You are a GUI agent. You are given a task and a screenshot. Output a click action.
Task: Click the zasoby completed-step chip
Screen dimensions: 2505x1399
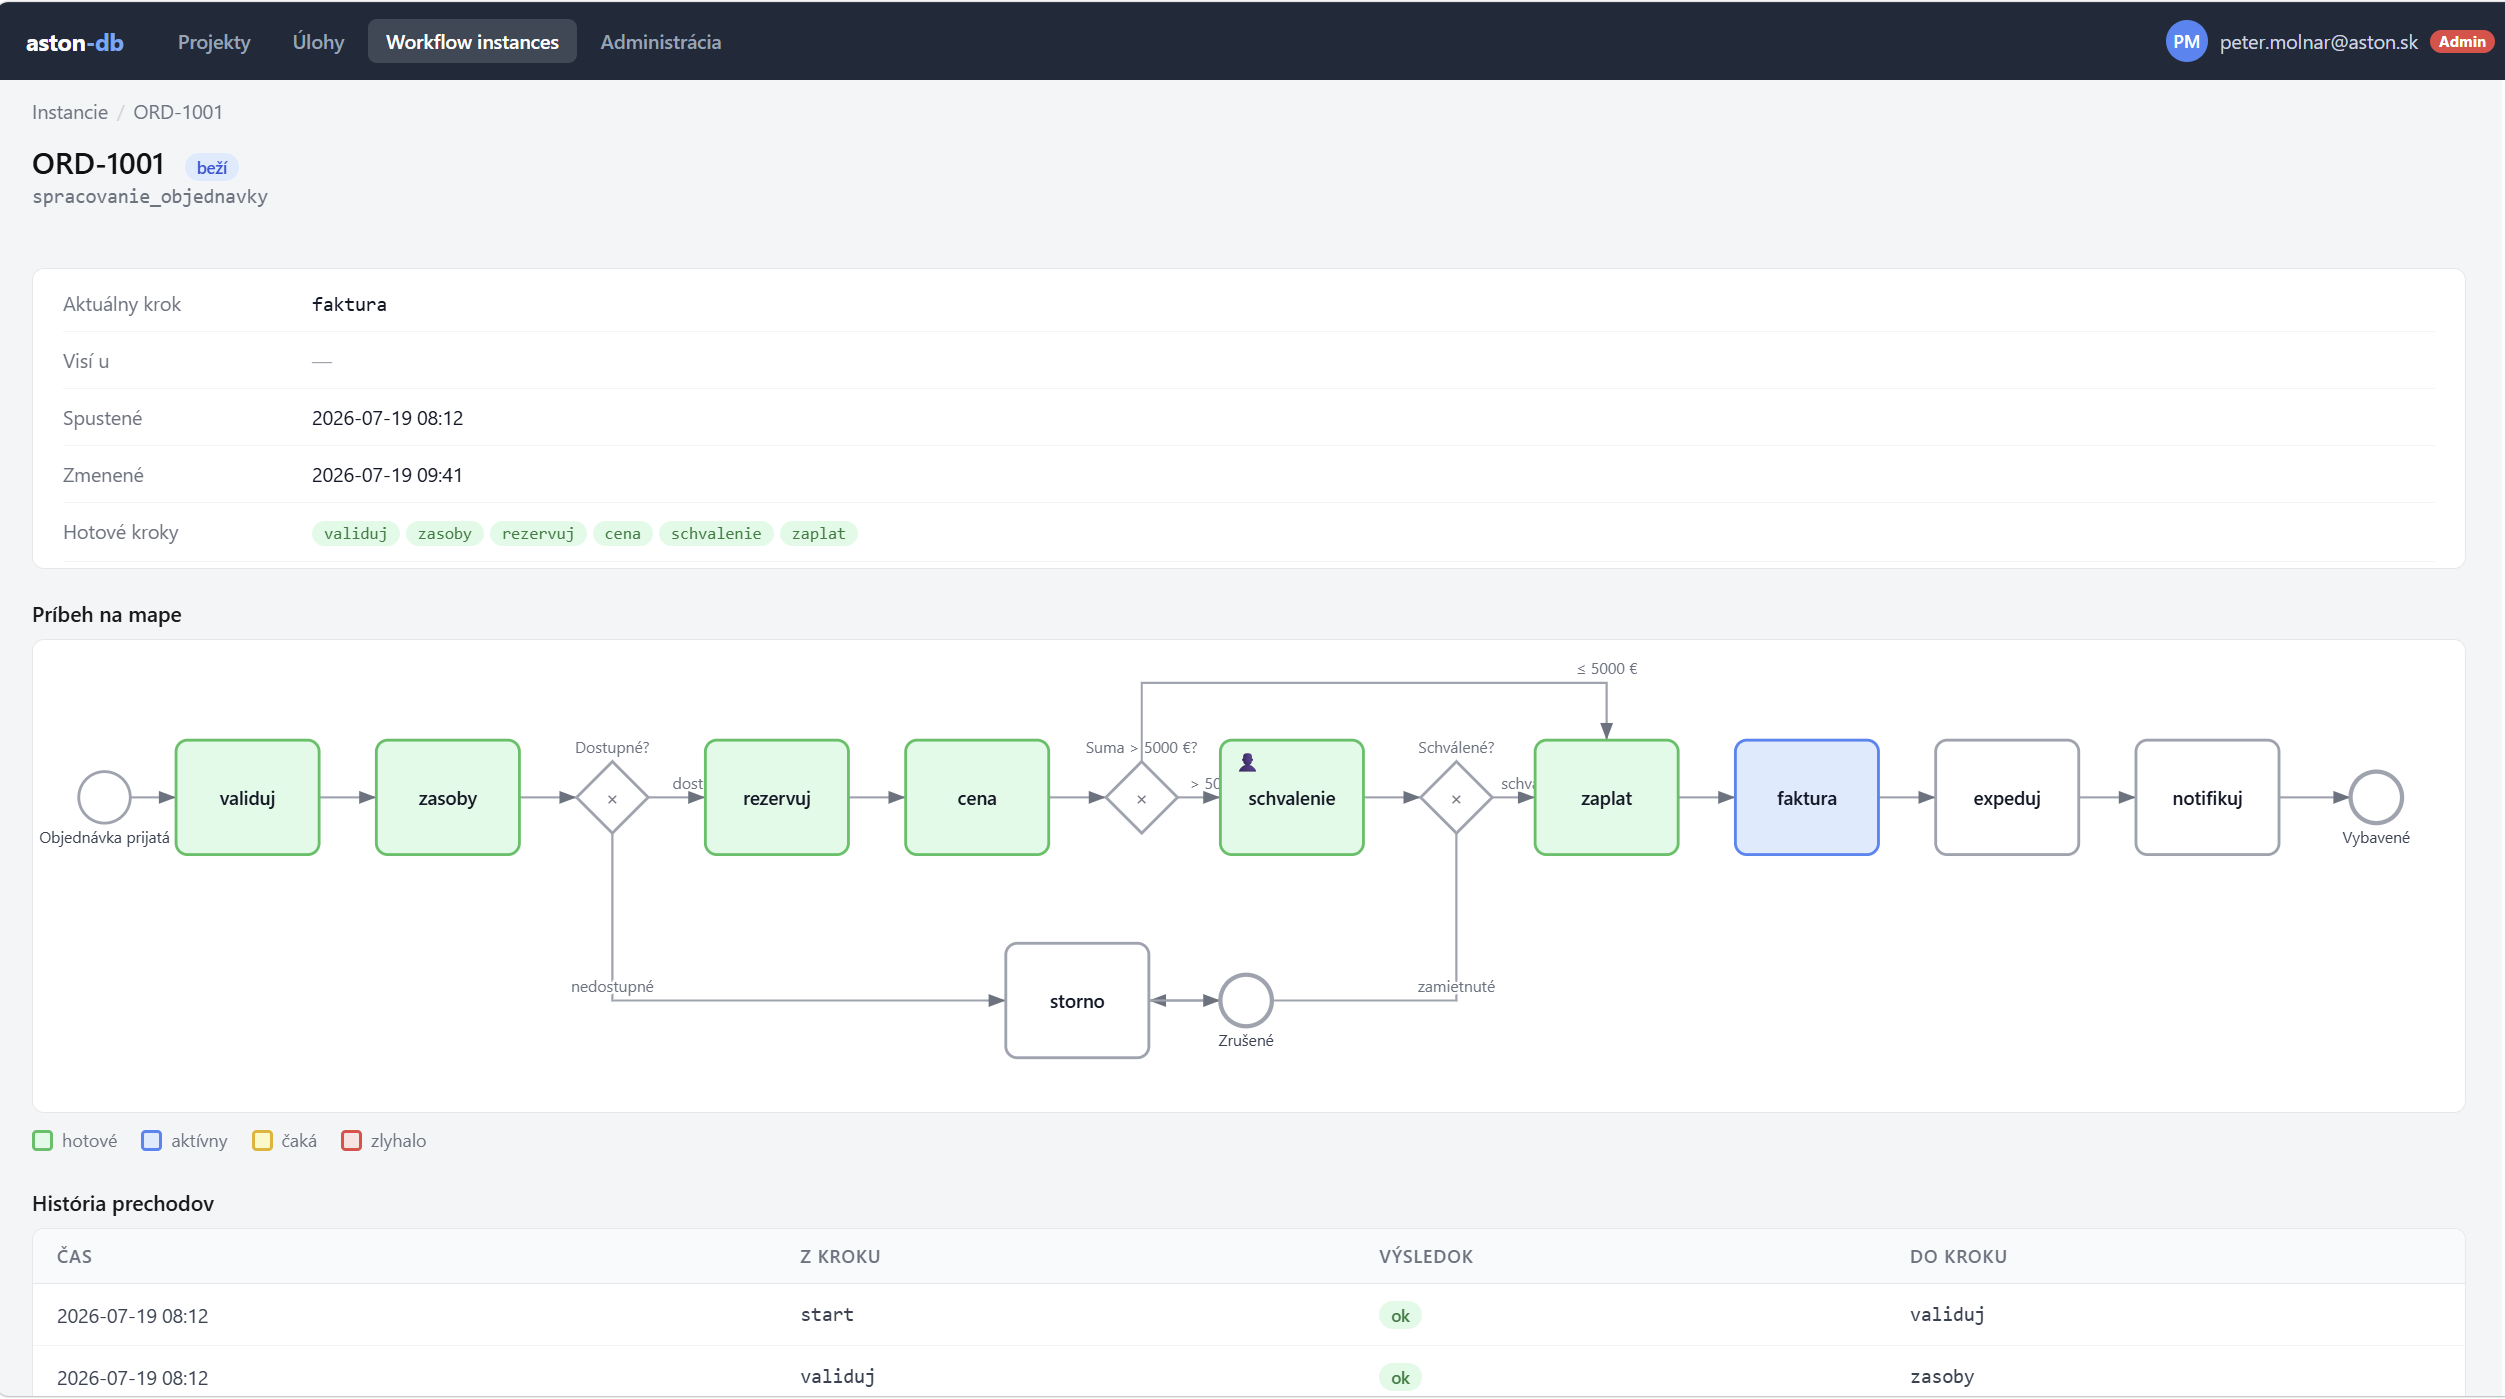tap(444, 534)
